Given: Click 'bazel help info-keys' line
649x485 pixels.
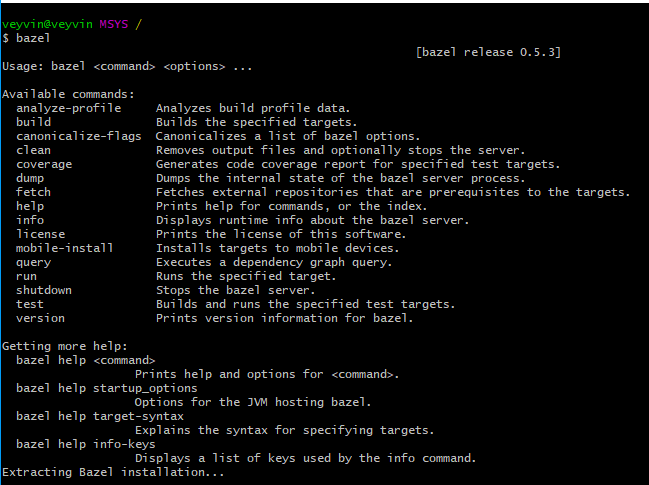Looking at the screenshot, I should [x=86, y=444].
